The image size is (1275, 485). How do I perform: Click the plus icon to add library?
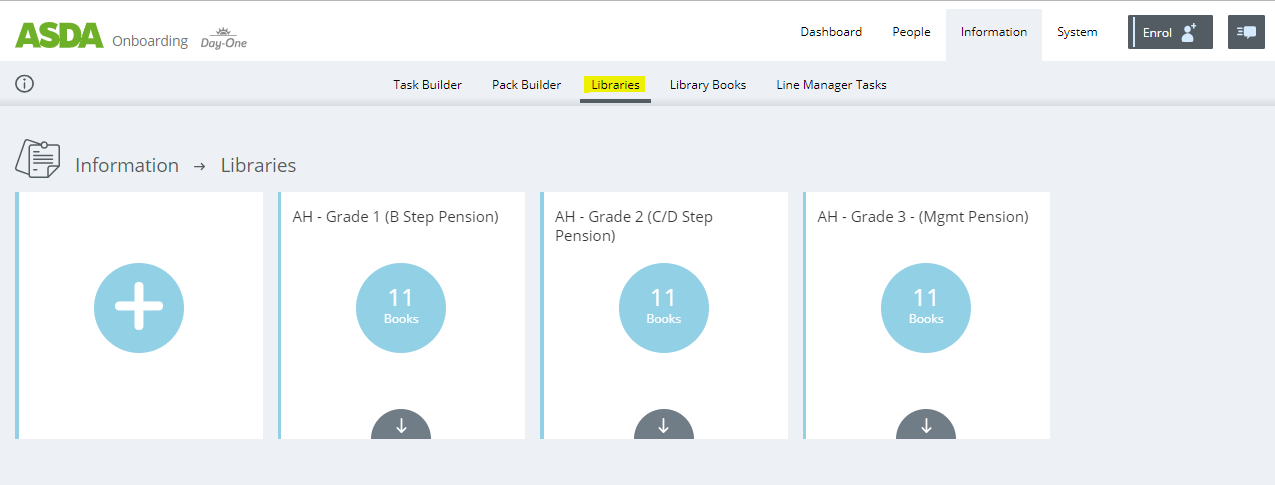tap(139, 306)
